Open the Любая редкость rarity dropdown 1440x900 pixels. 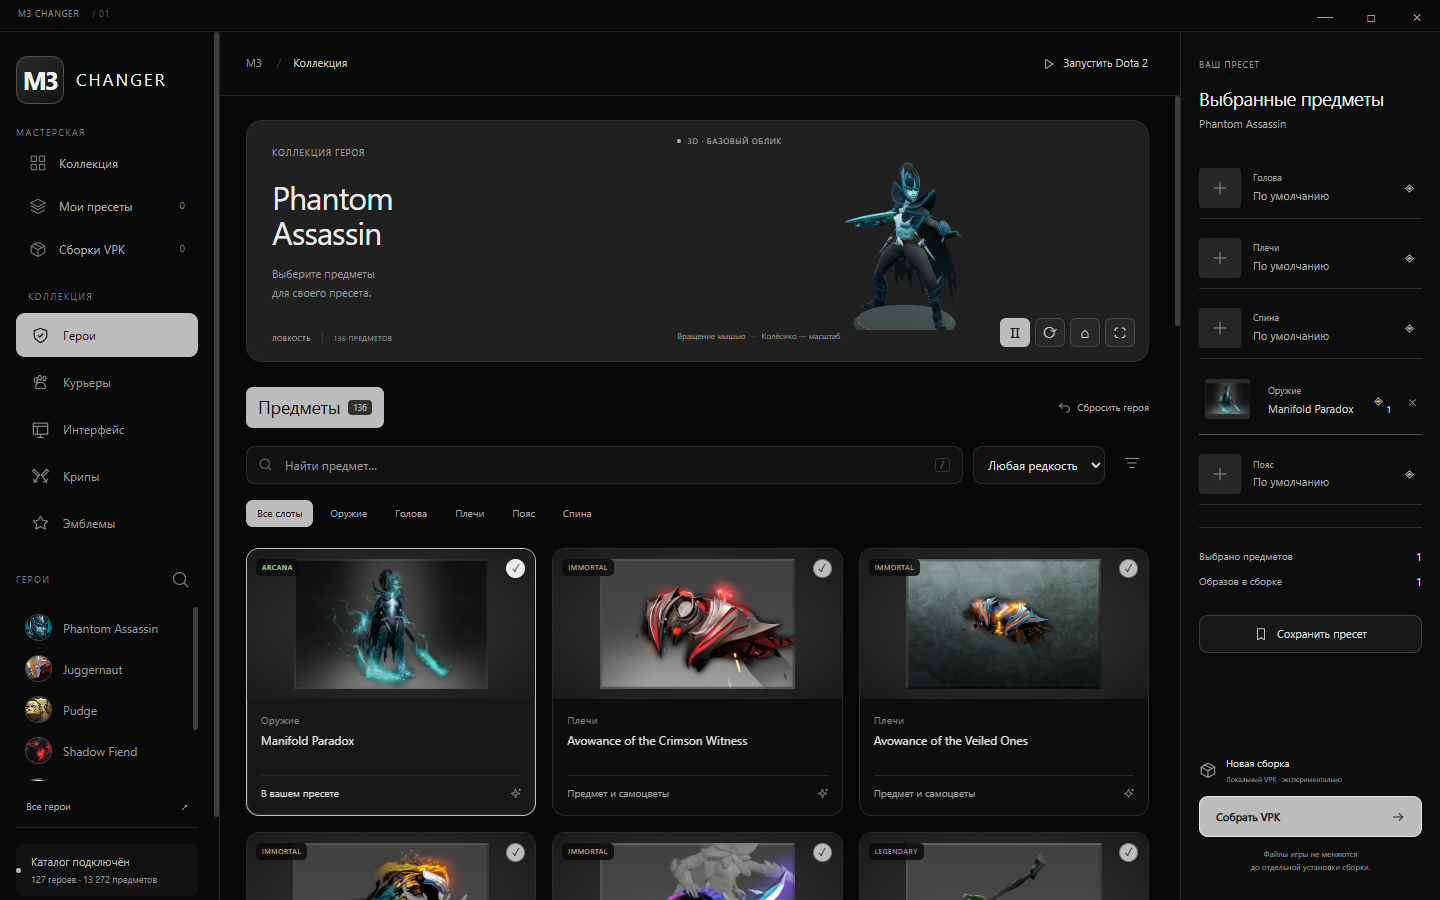click(1039, 465)
